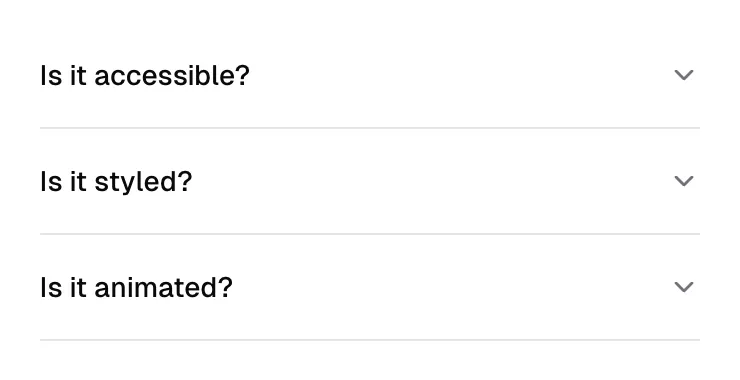Show the answer to "Is it animated?"
740x380 pixels.
click(370, 287)
